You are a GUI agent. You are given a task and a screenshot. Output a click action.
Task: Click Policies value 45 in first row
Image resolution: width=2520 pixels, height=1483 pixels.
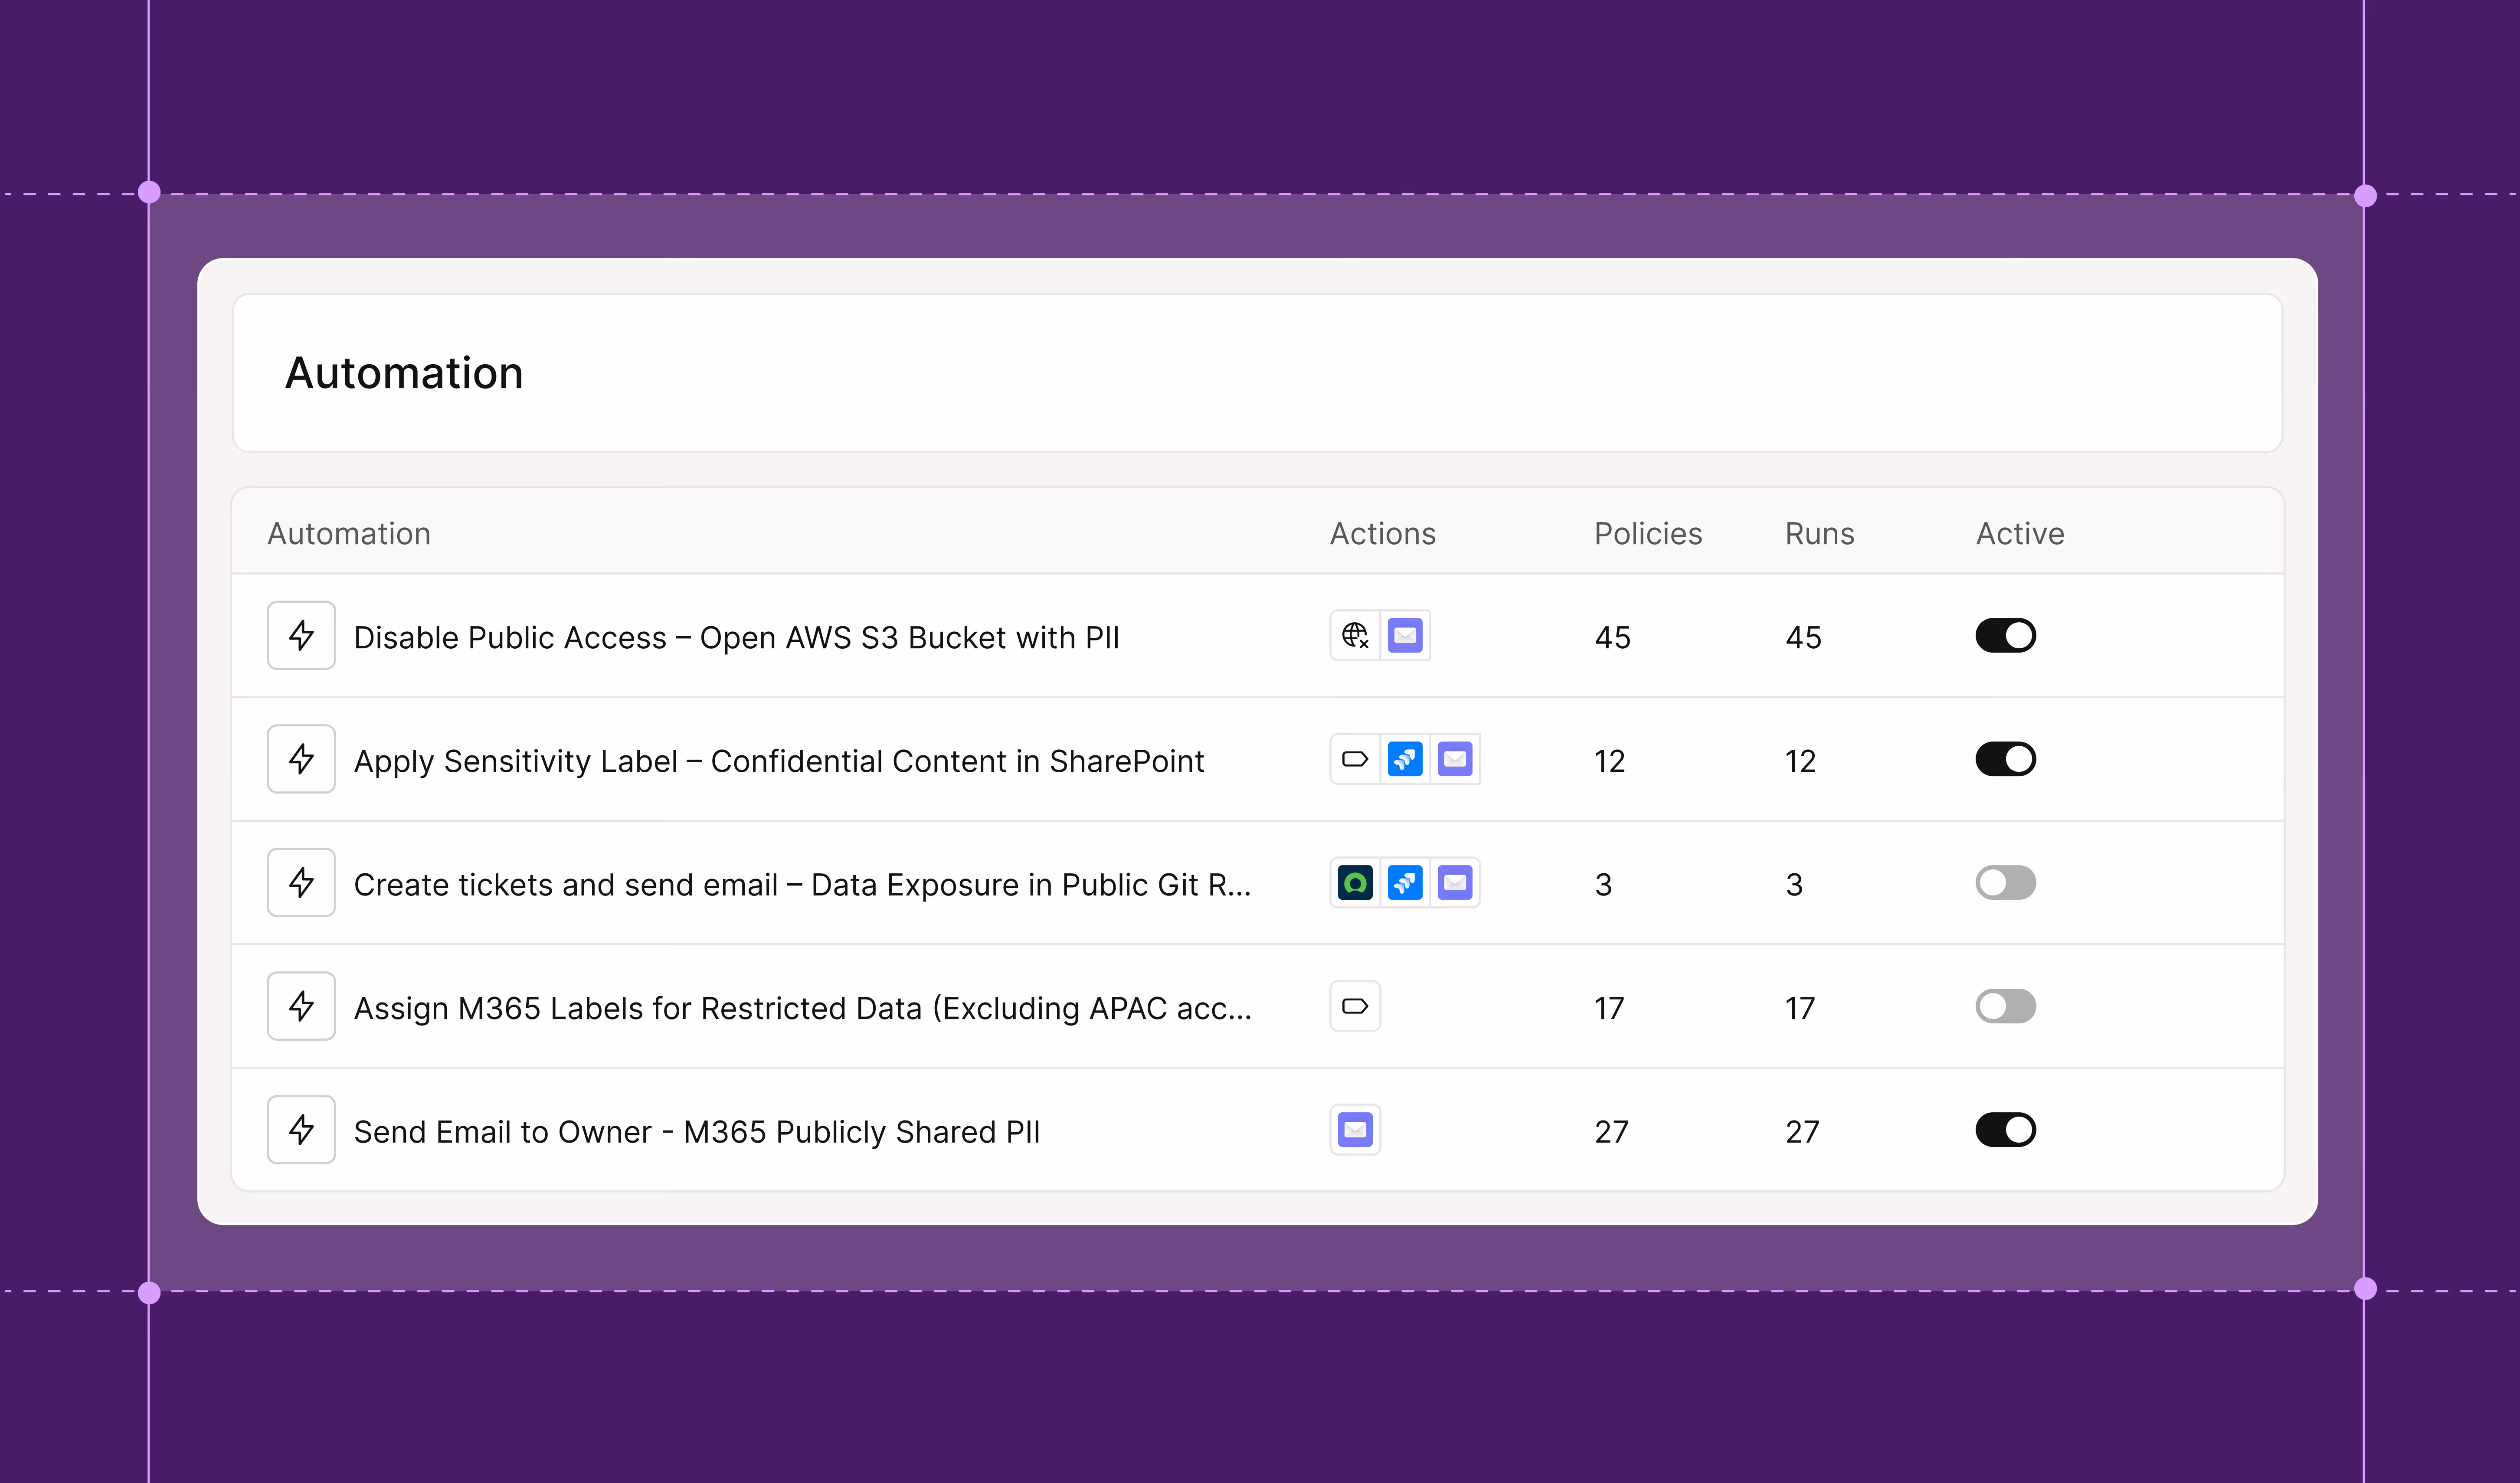click(1612, 638)
